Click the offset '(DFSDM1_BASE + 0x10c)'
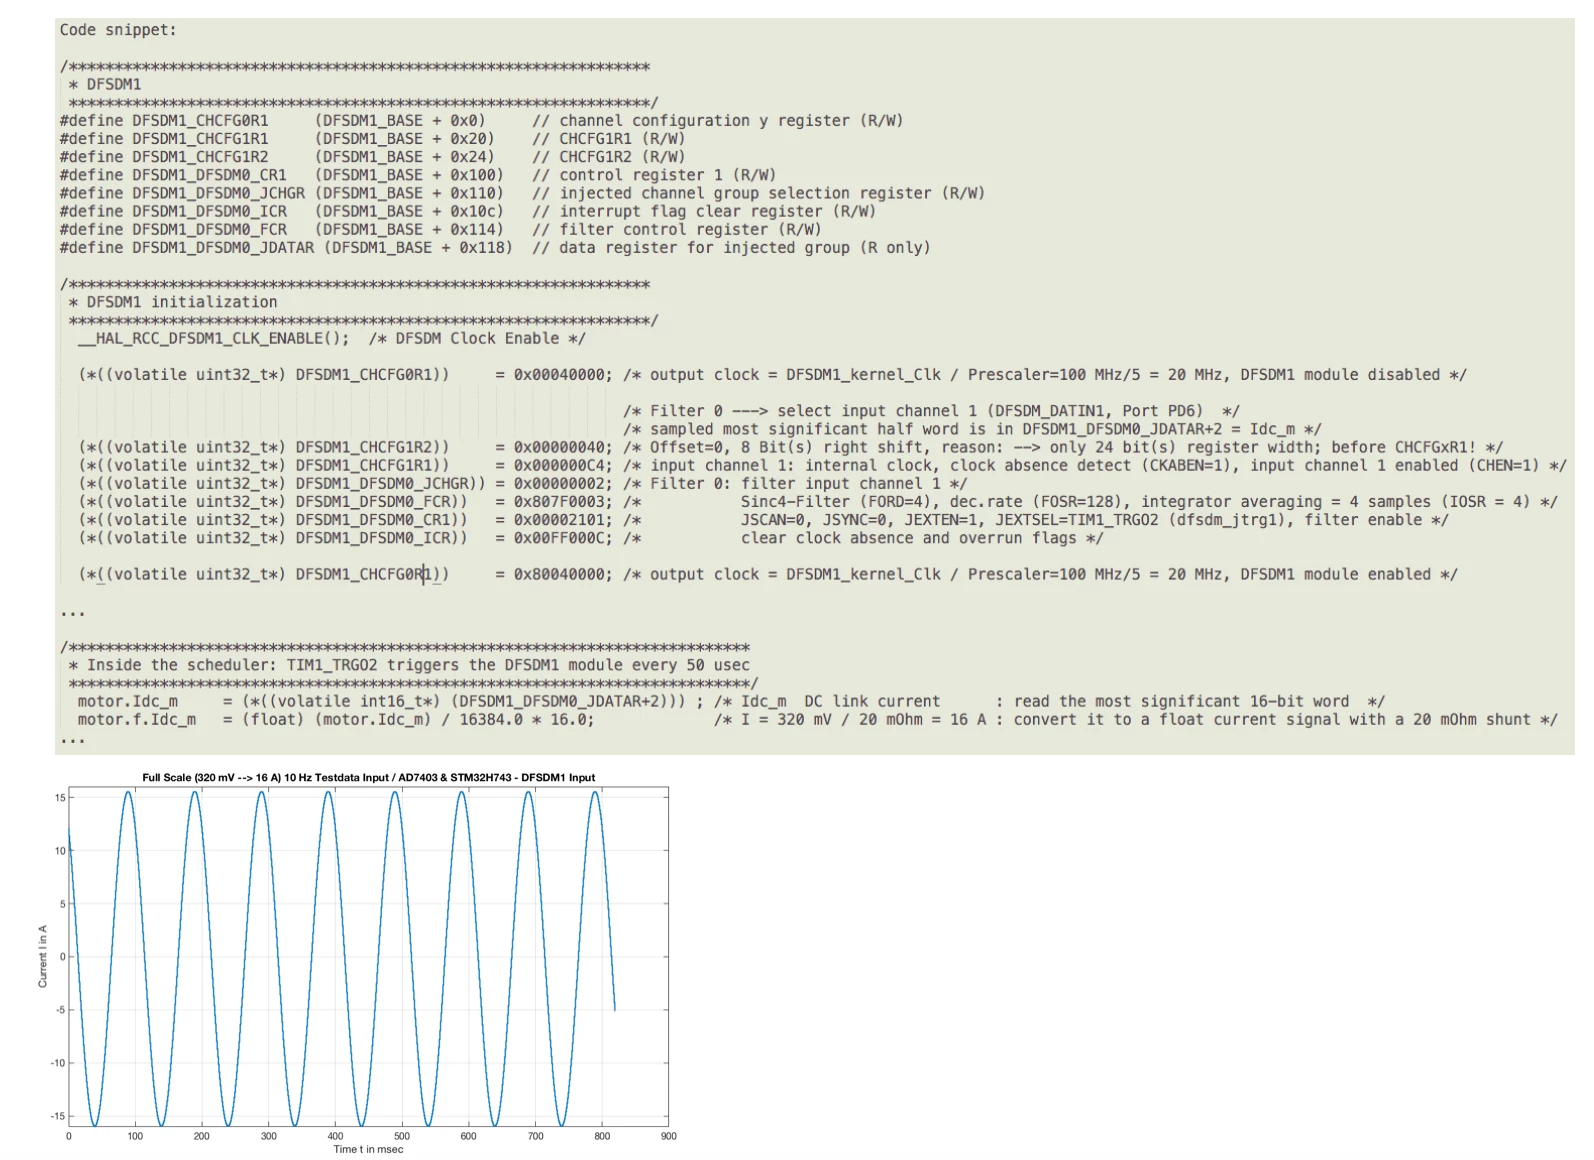1594x1160 pixels. [409, 212]
